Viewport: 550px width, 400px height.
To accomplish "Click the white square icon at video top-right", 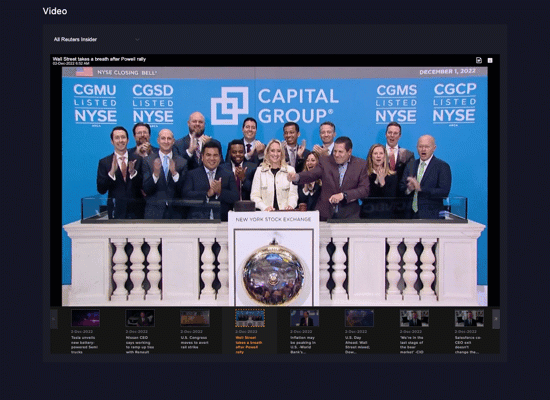I will pos(490,60).
